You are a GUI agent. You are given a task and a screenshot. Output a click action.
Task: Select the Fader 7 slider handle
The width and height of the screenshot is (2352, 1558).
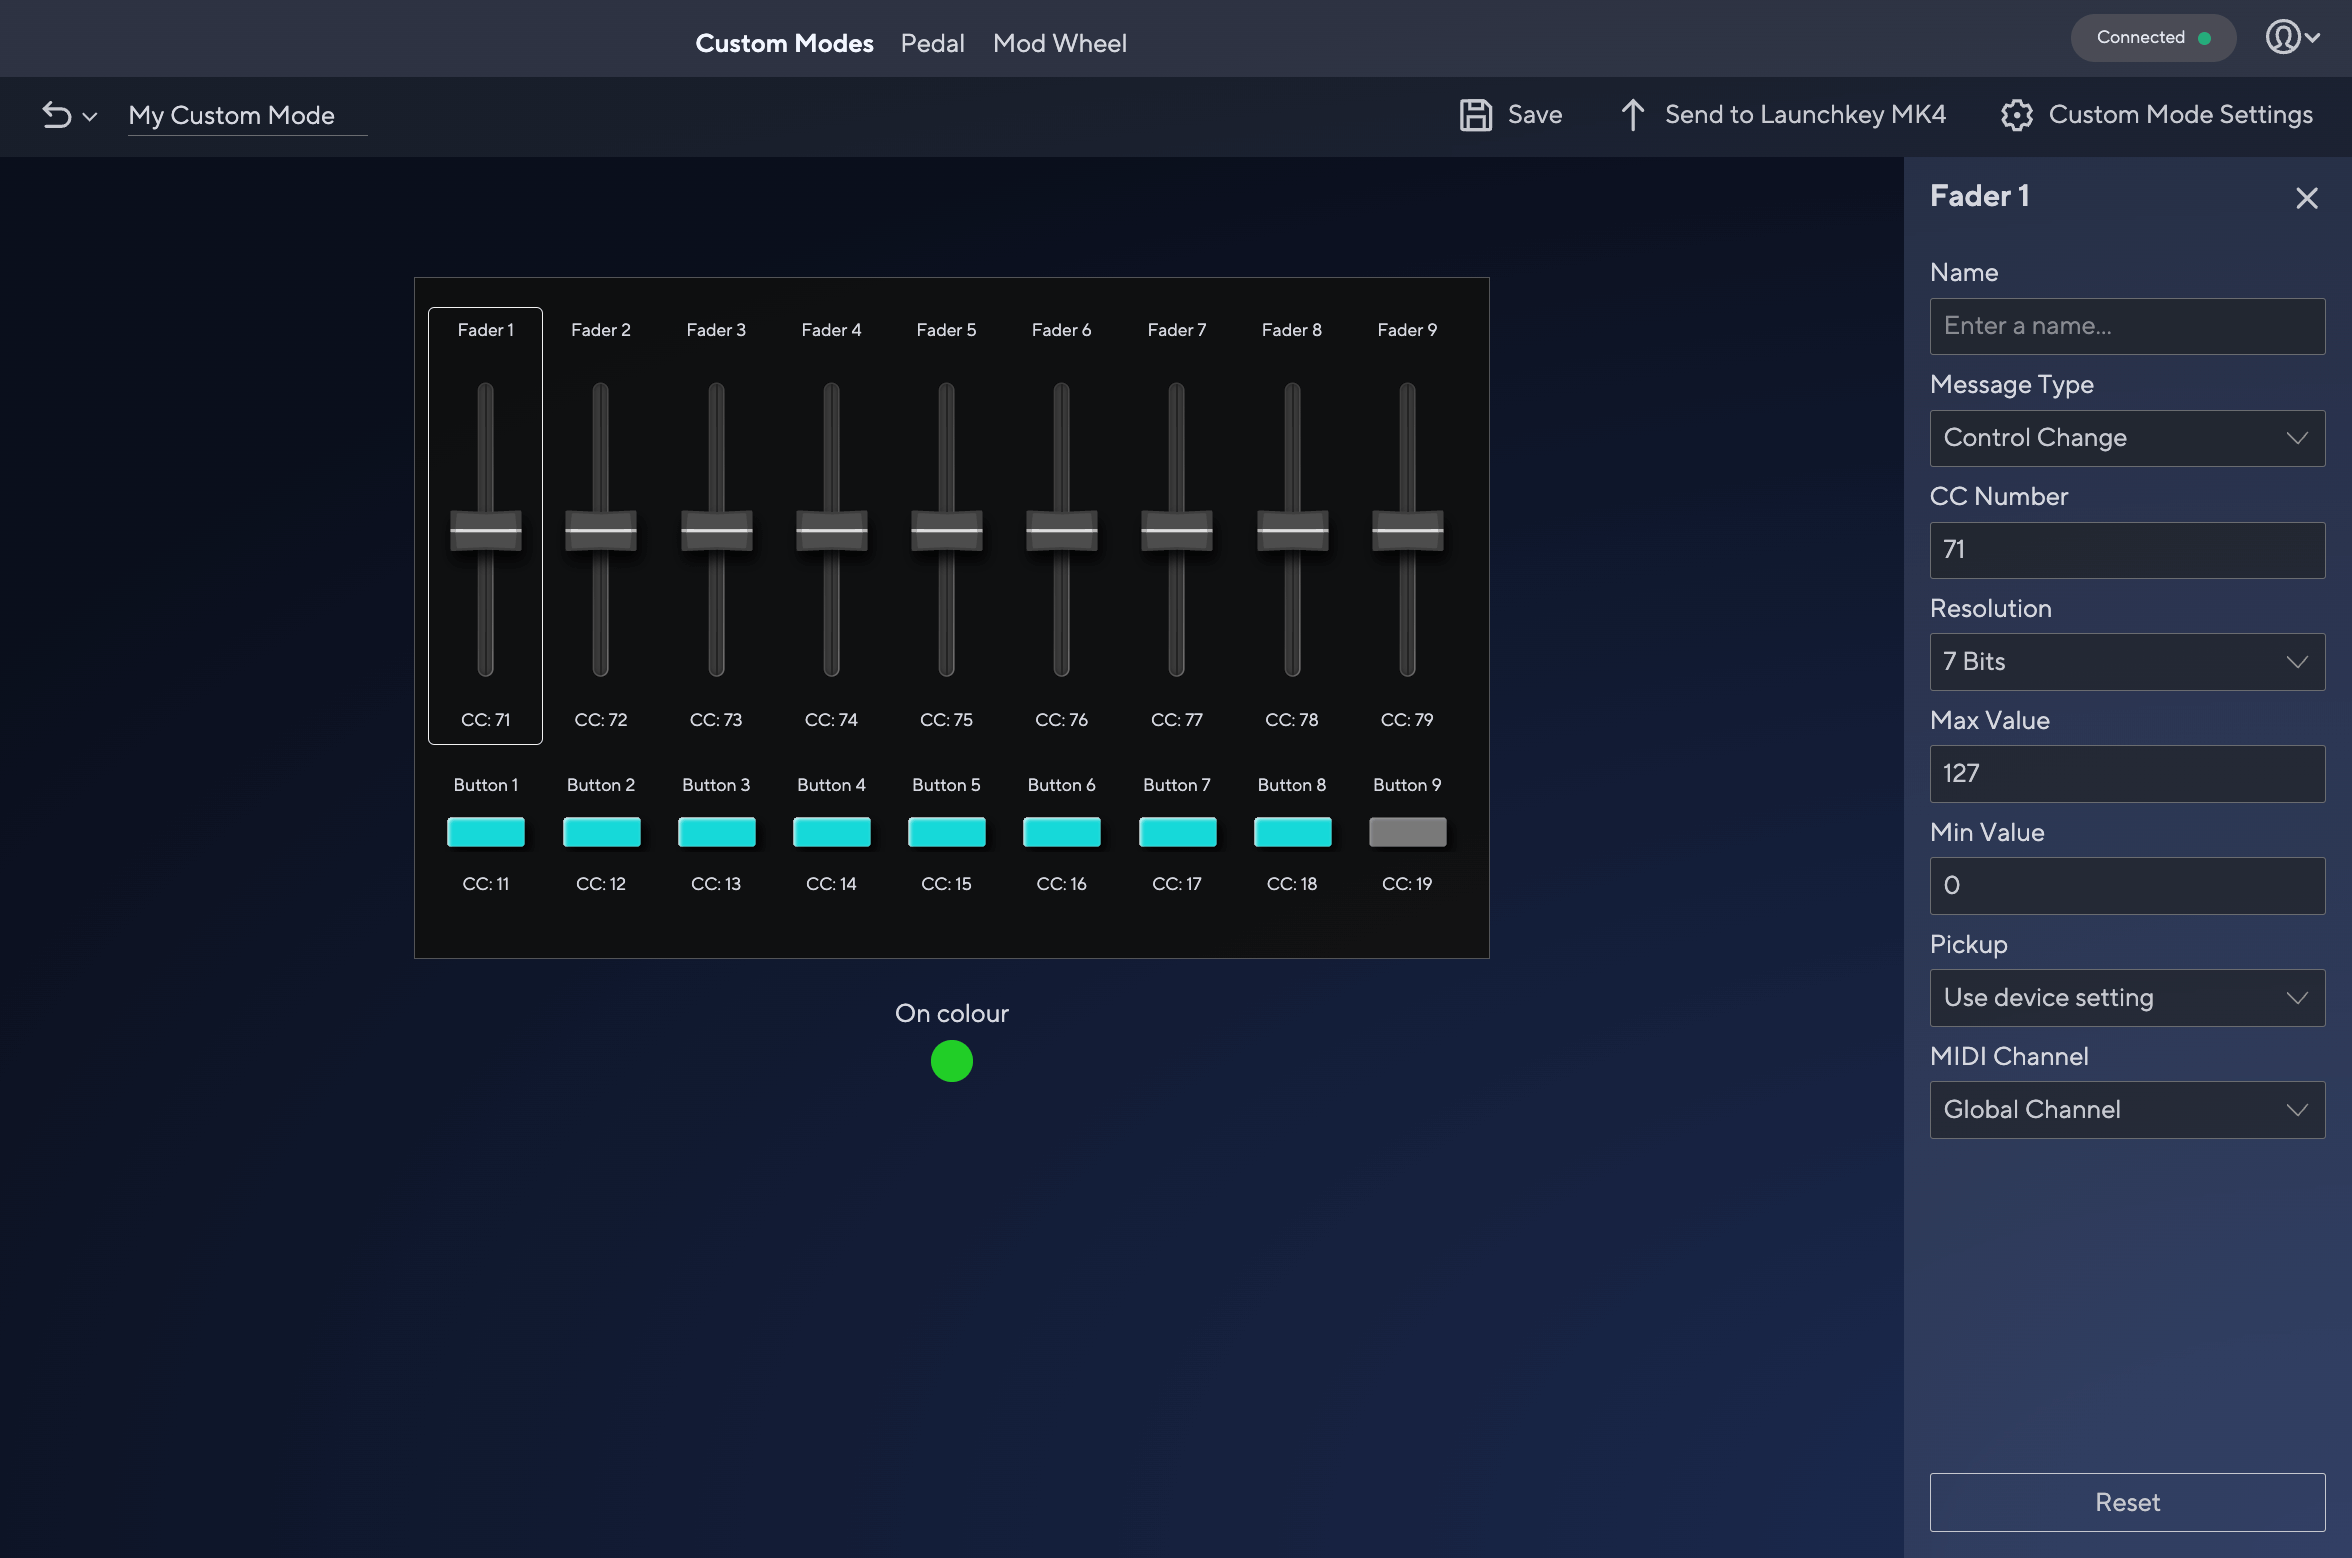click(x=1177, y=530)
